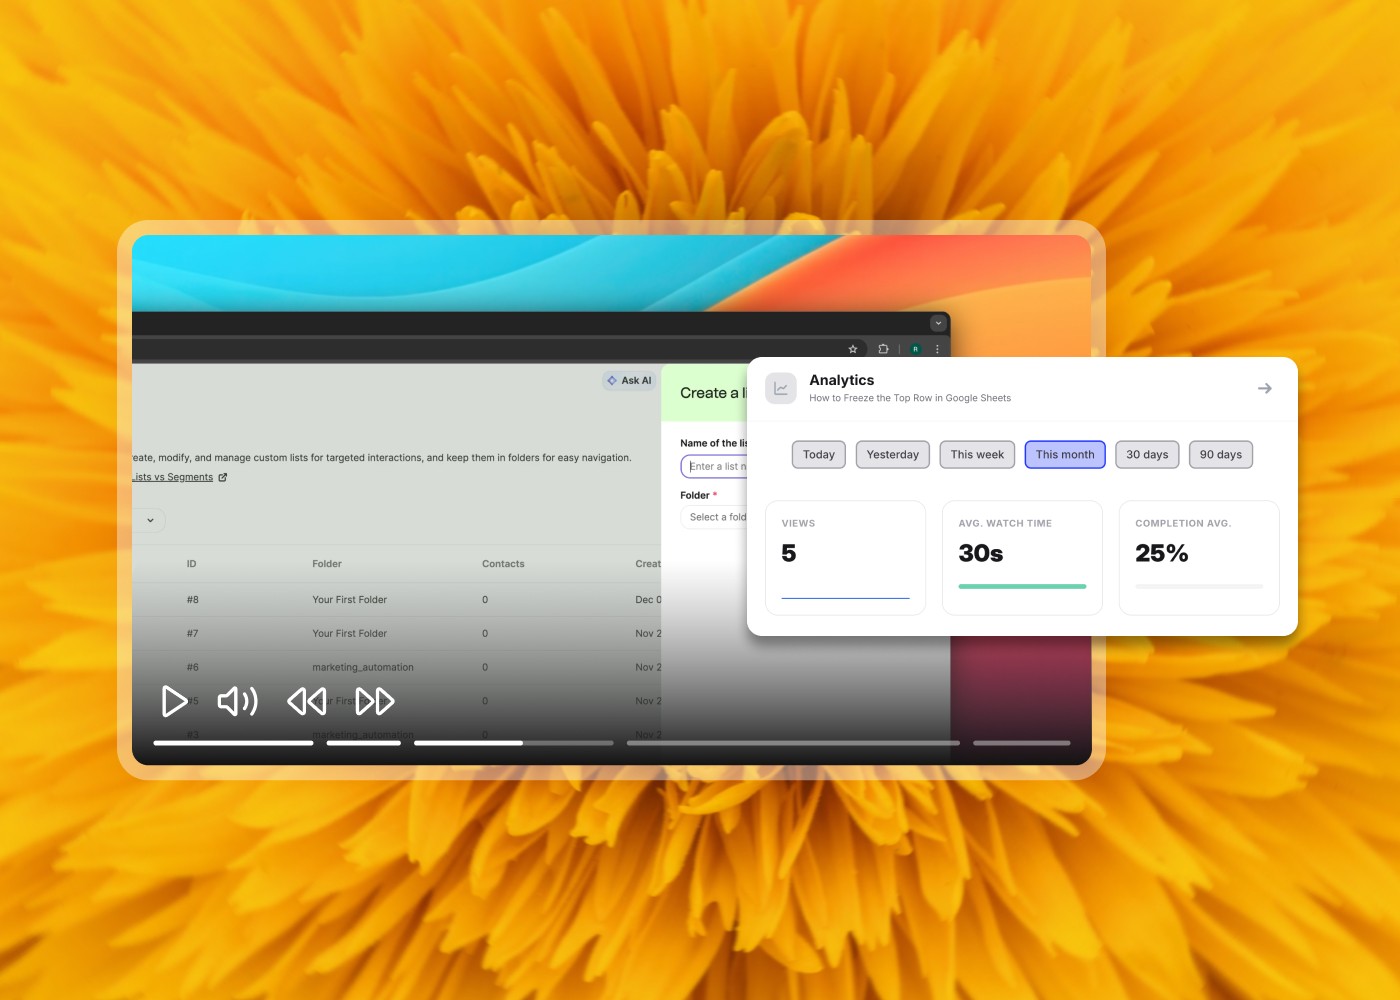Expand the small chevron dropdown above the table
1400x1000 pixels.
coord(150,520)
